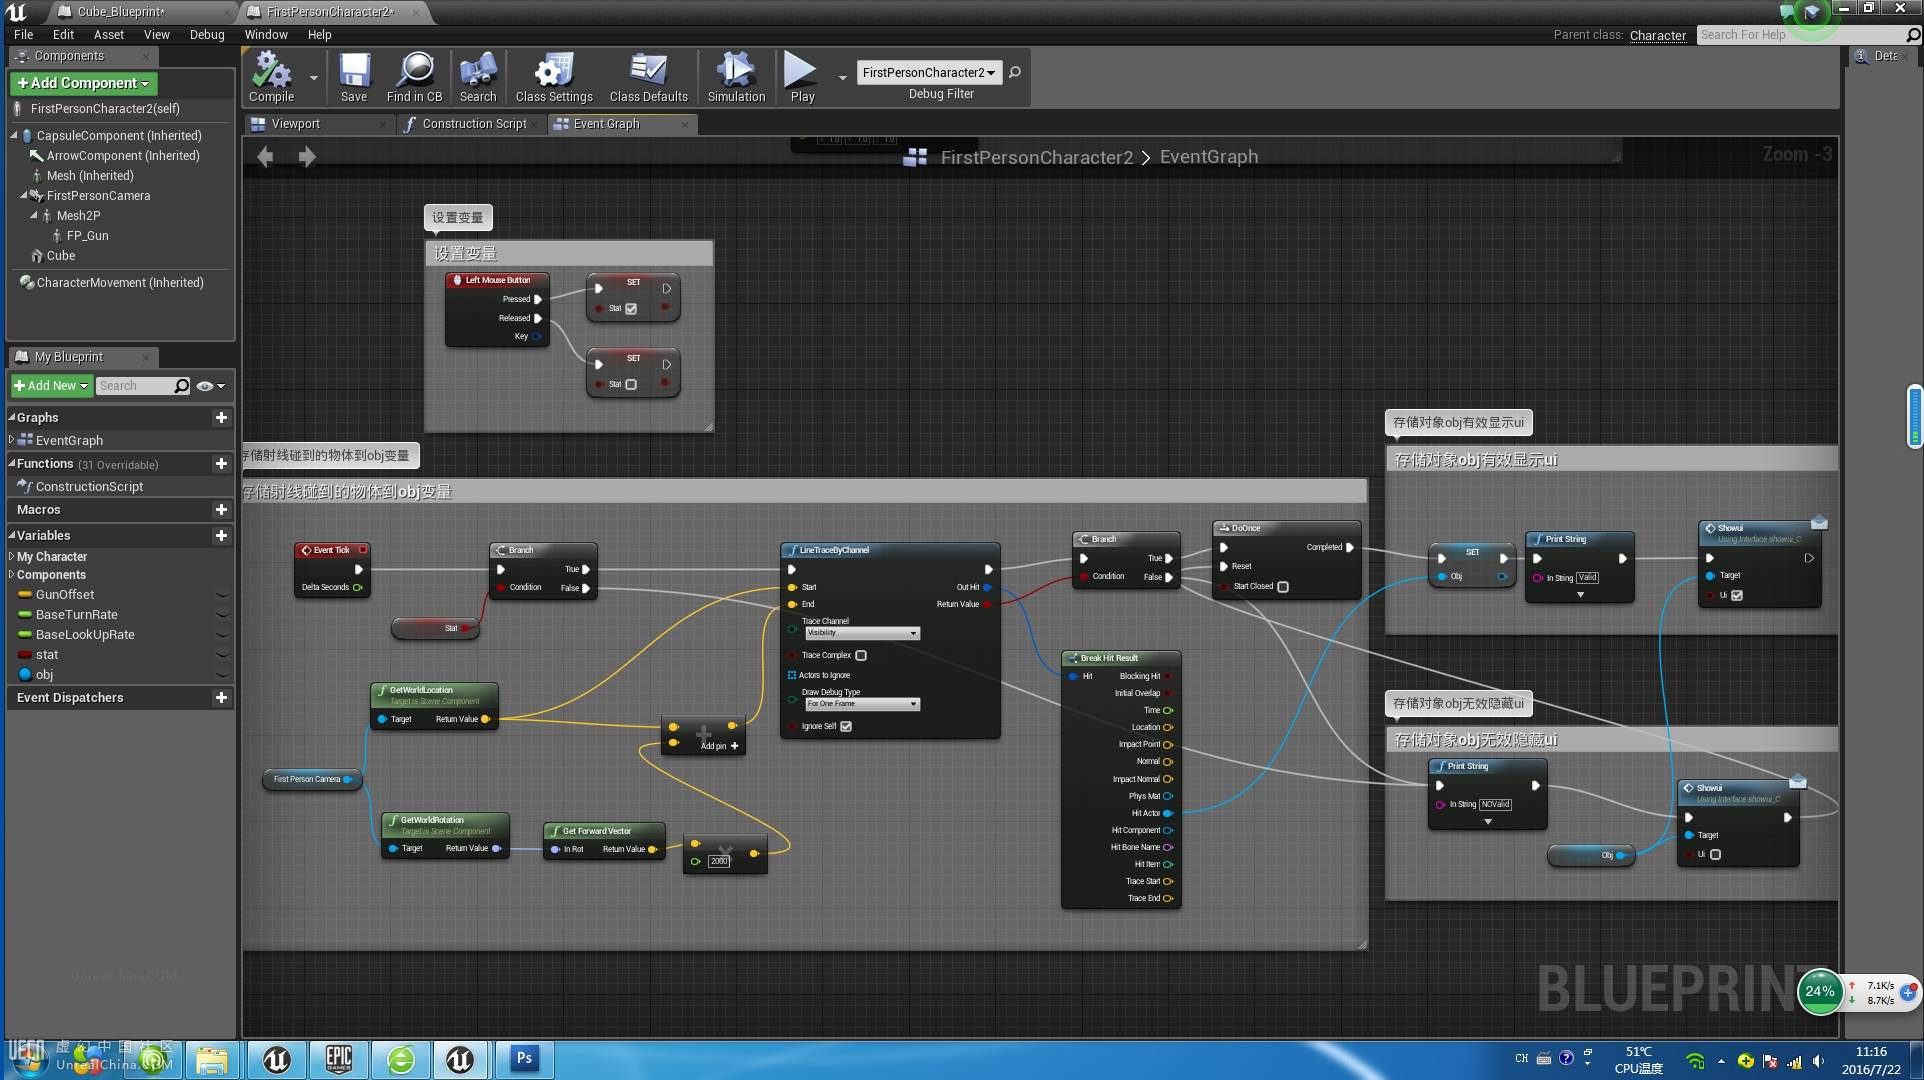Add a new Graph with plus icon
This screenshot has height=1080, width=1924.
click(x=221, y=417)
